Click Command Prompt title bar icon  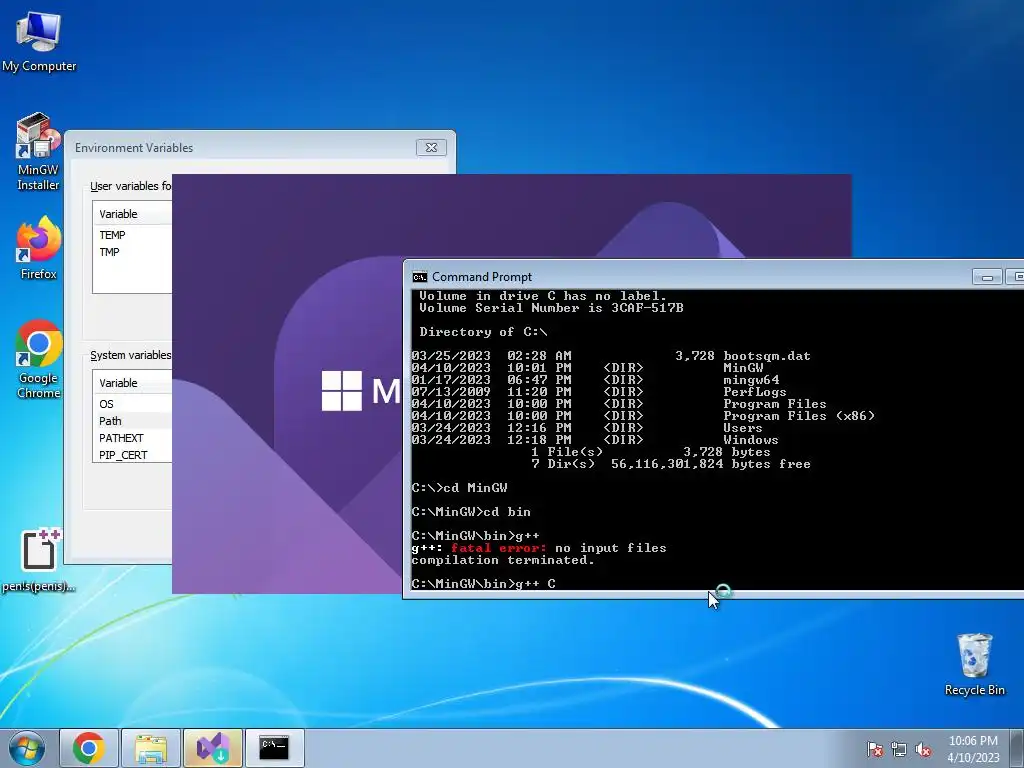tap(419, 277)
